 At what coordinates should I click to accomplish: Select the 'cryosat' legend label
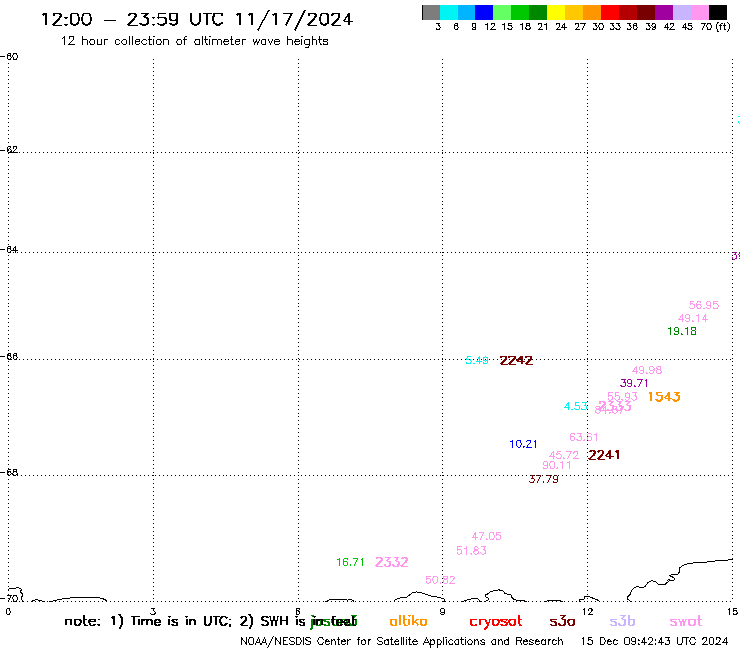click(x=496, y=622)
